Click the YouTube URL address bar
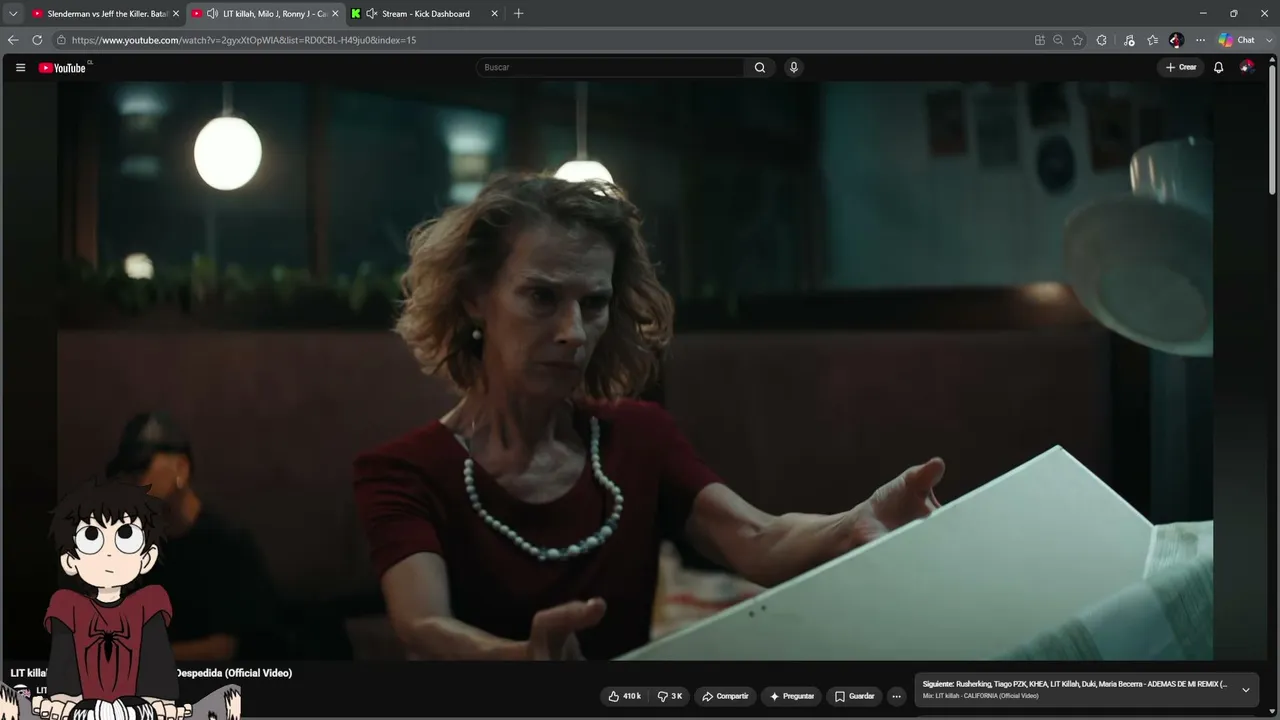Viewport: 1280px width, 720px height. (x=540, y=40)
